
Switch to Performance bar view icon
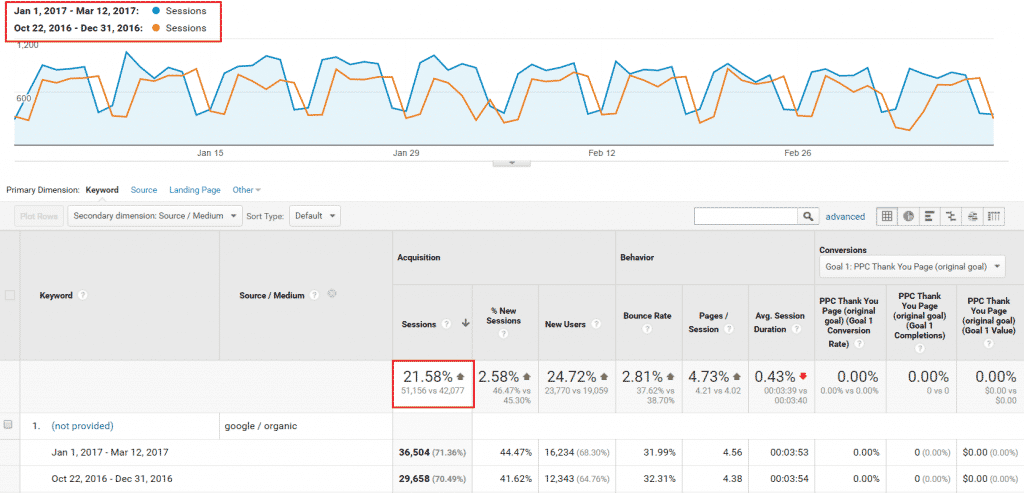coord(929,216)
